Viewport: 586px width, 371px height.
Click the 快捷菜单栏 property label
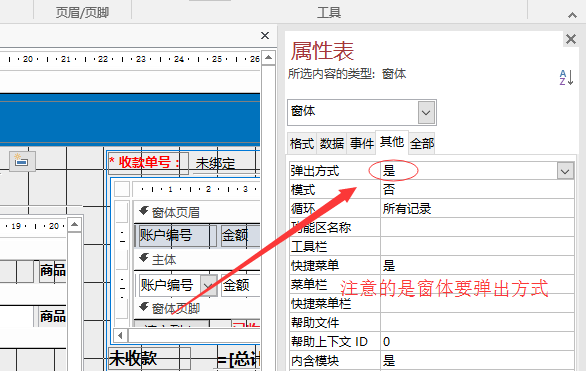(x=321, y=304)
